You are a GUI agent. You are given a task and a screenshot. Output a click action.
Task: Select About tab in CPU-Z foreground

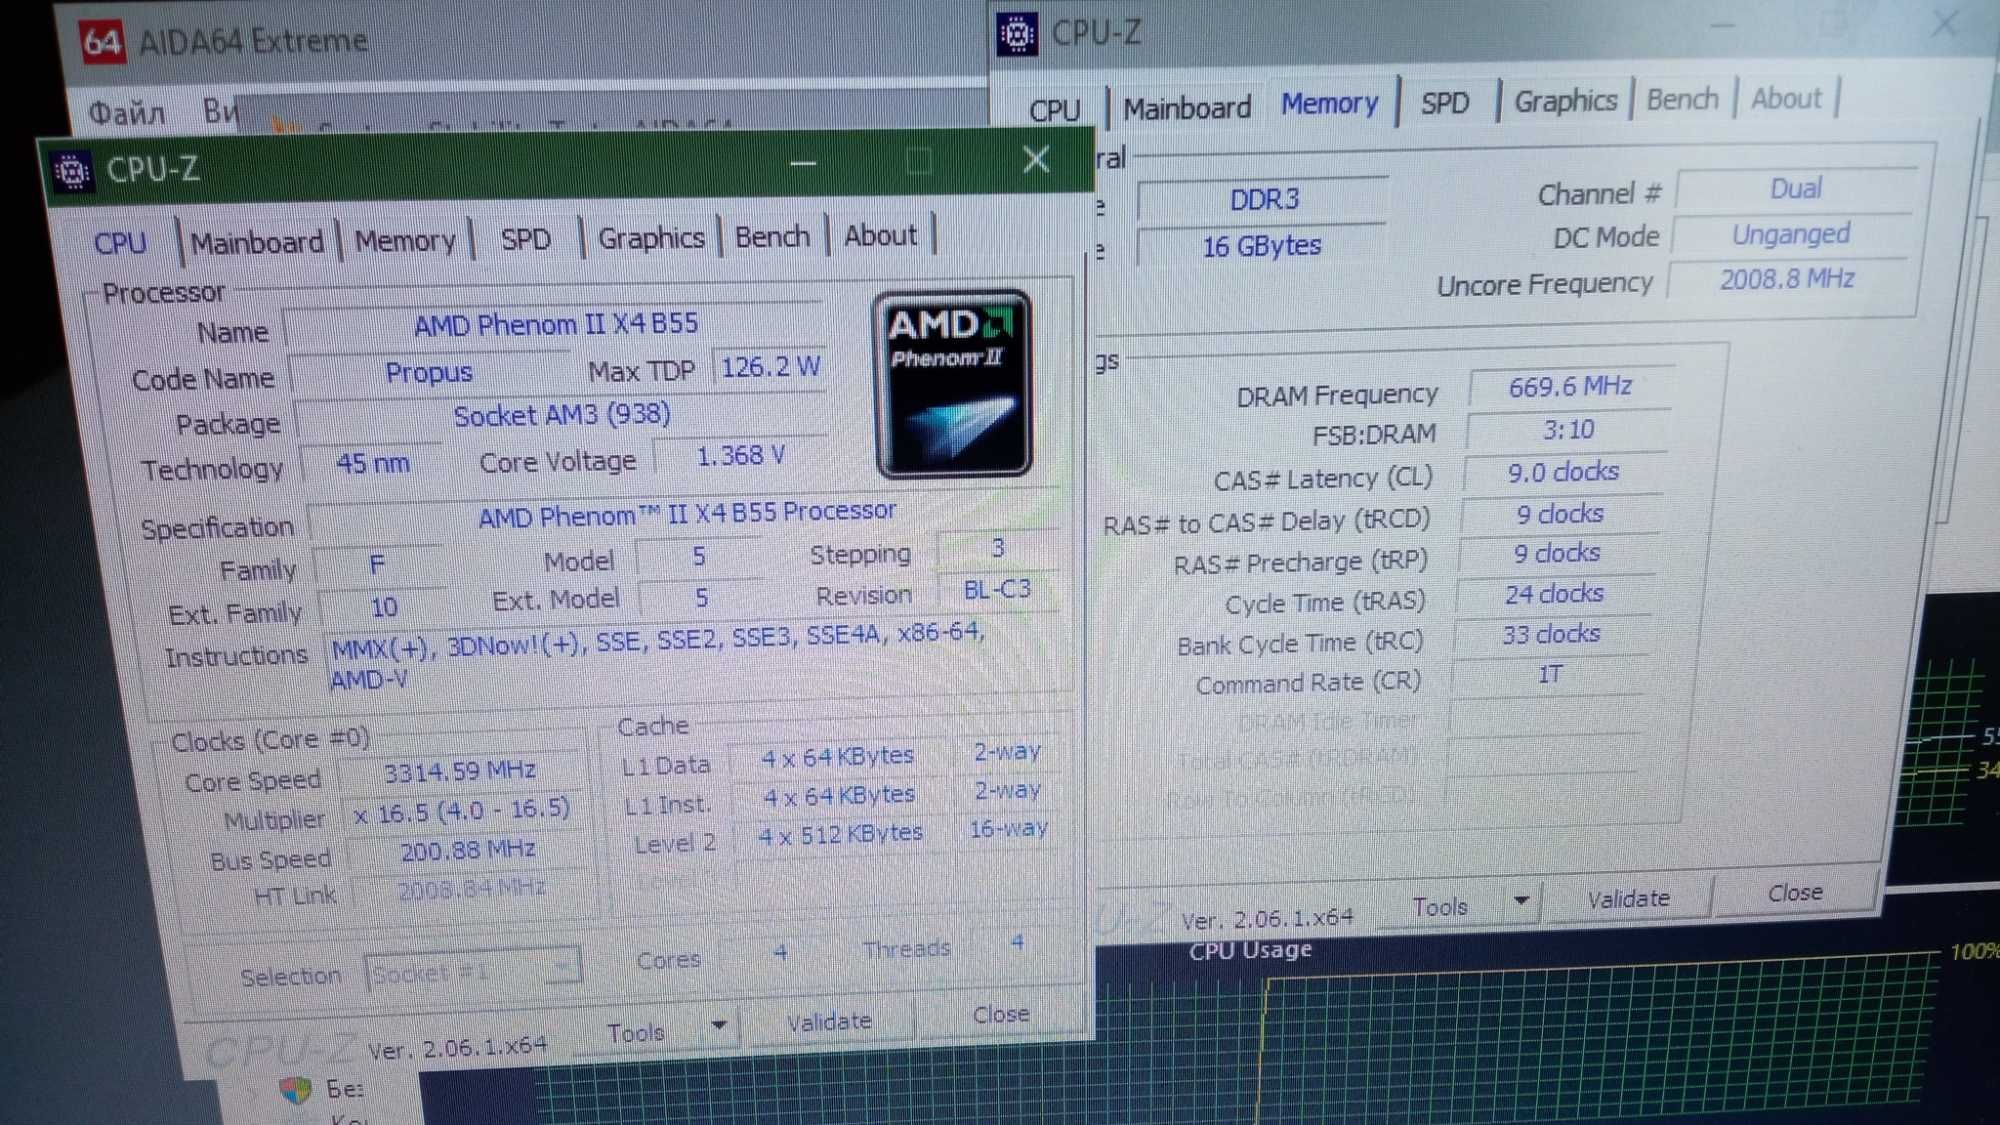pyautogui.click(x=880, y=234)
